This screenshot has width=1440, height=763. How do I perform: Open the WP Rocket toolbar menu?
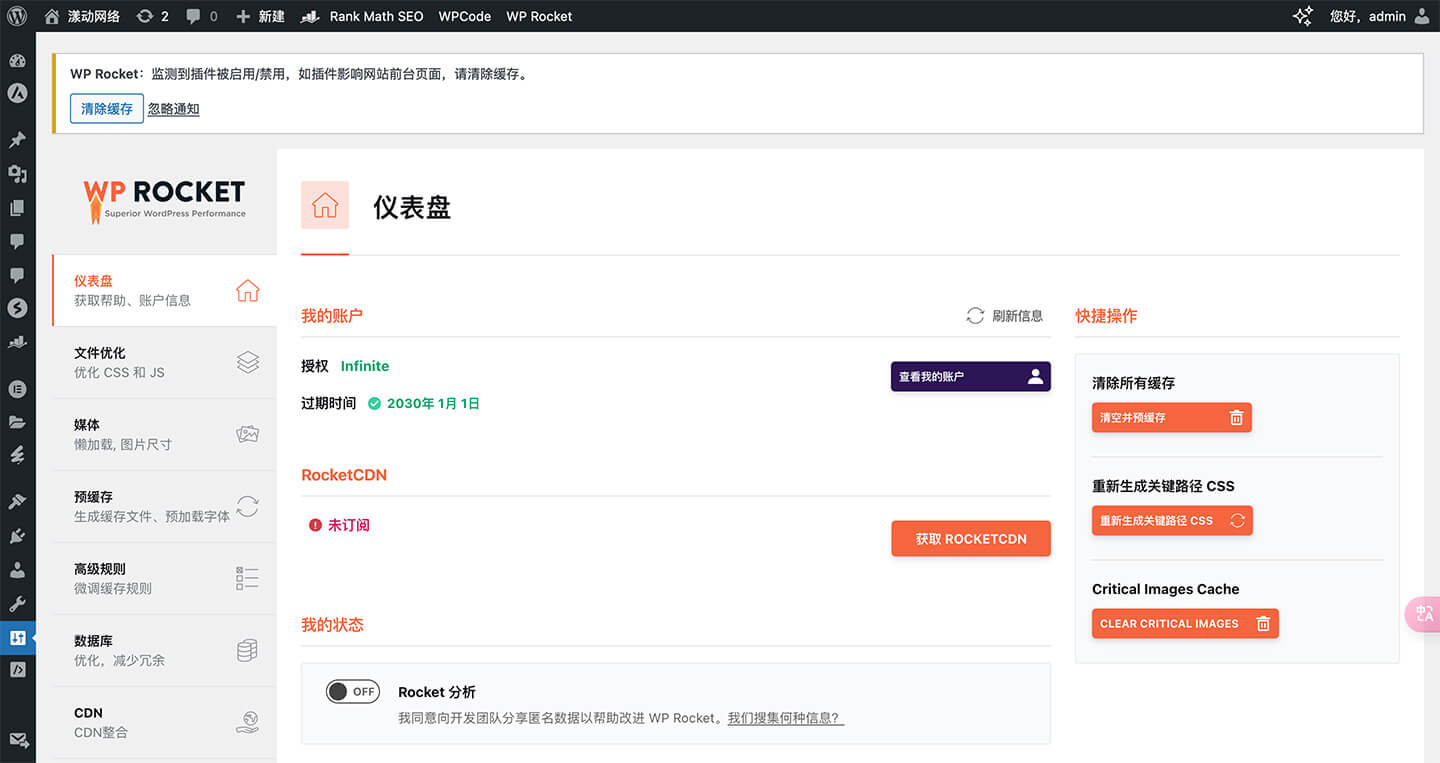[x=539, y=16]
